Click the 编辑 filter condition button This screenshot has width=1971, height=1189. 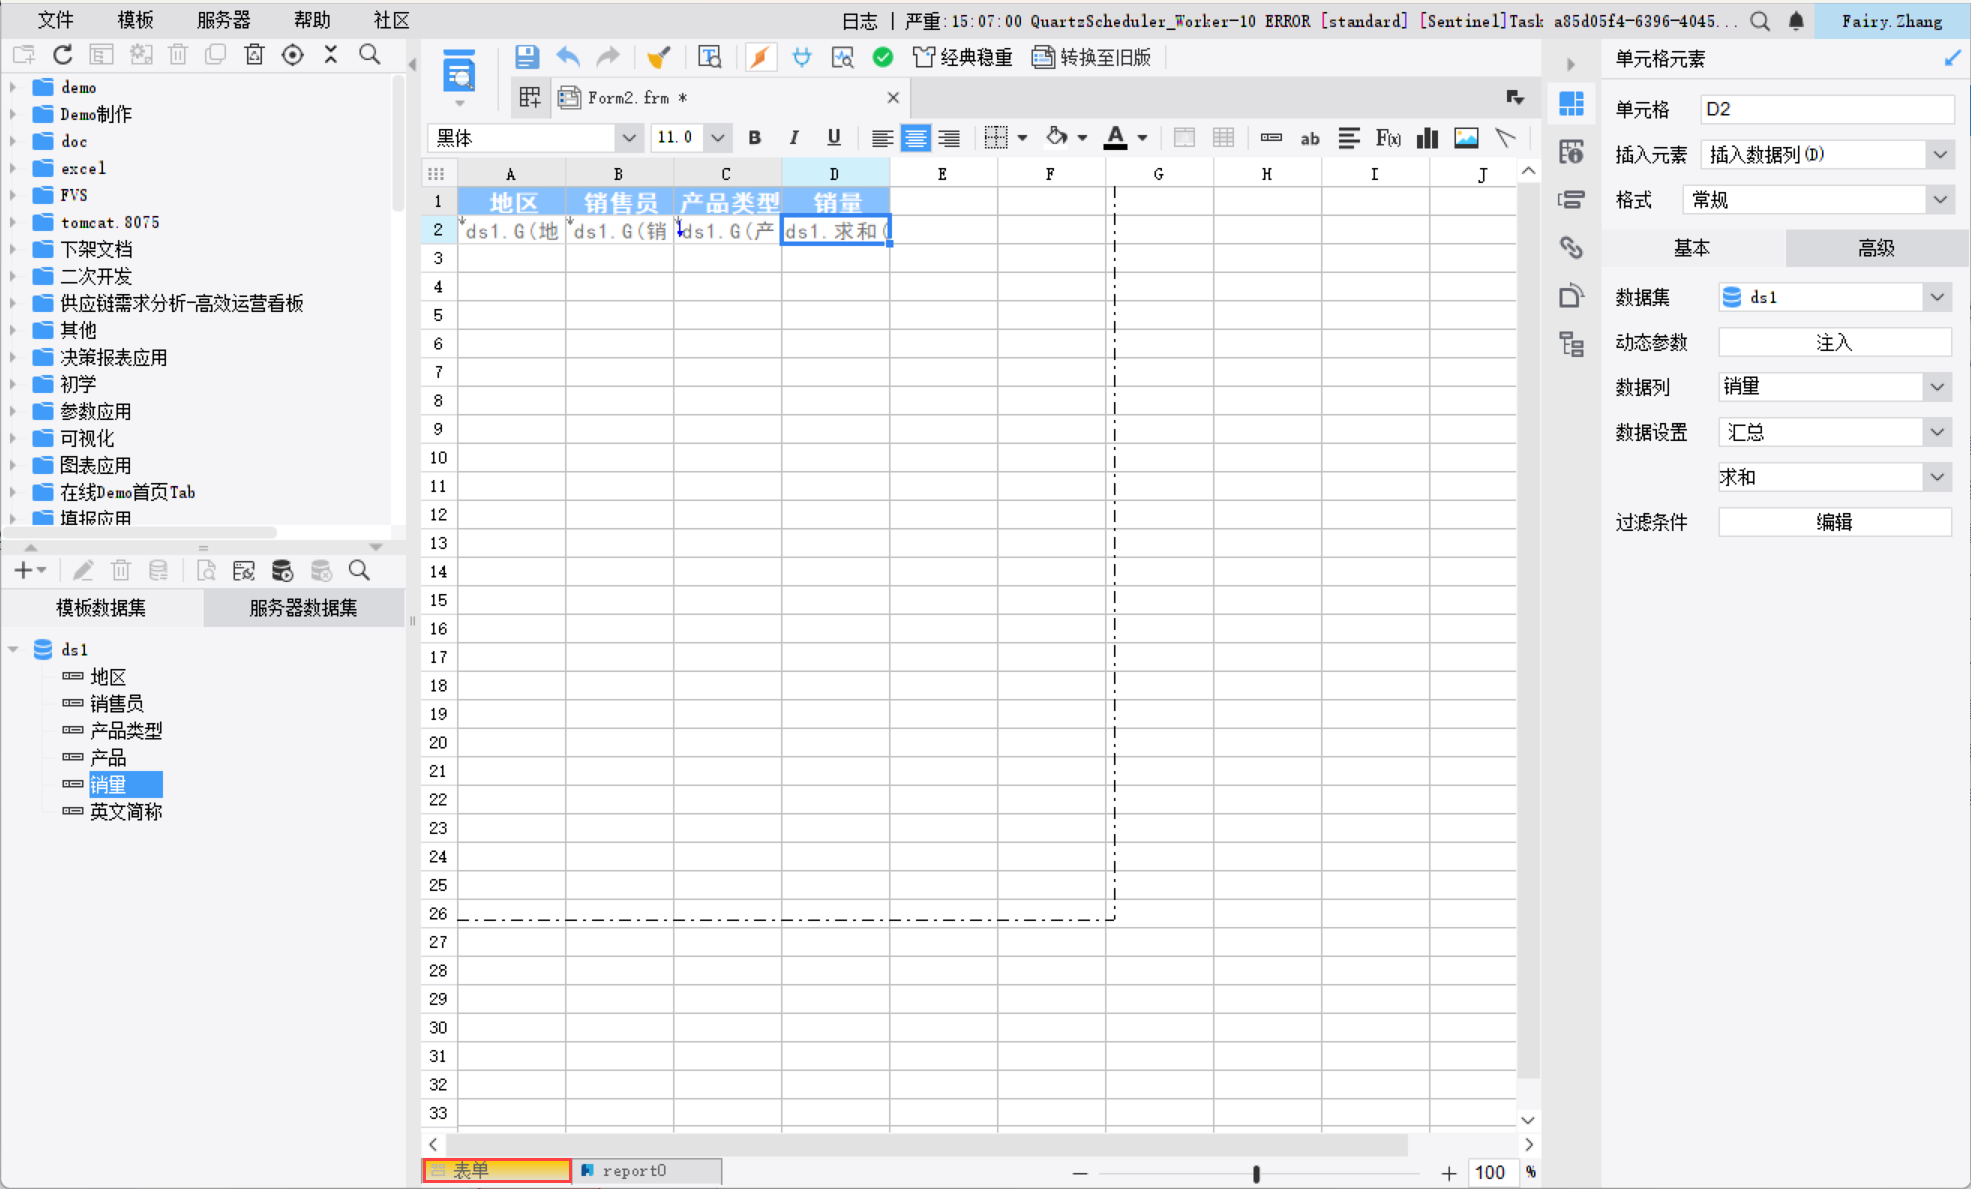tap(1834, 522)
